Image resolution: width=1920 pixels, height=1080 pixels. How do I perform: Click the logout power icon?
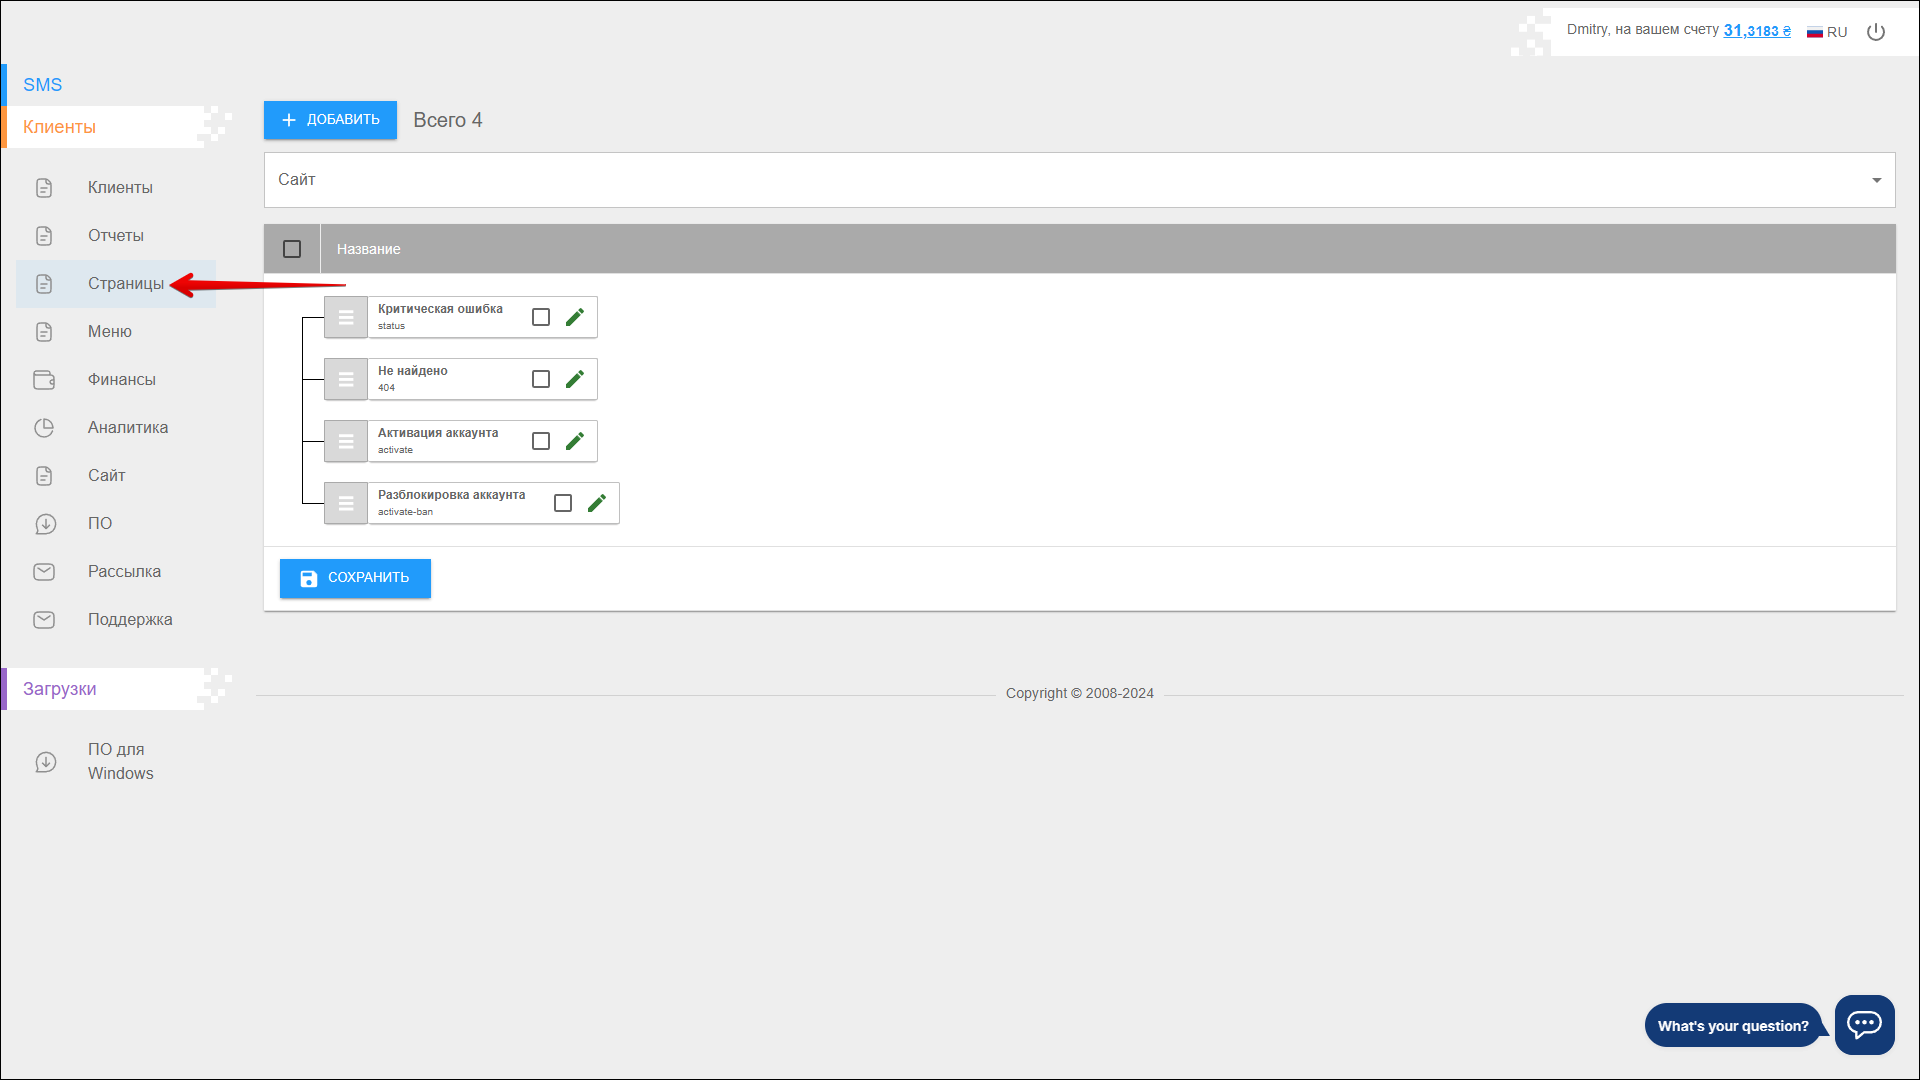(1876, 32)
